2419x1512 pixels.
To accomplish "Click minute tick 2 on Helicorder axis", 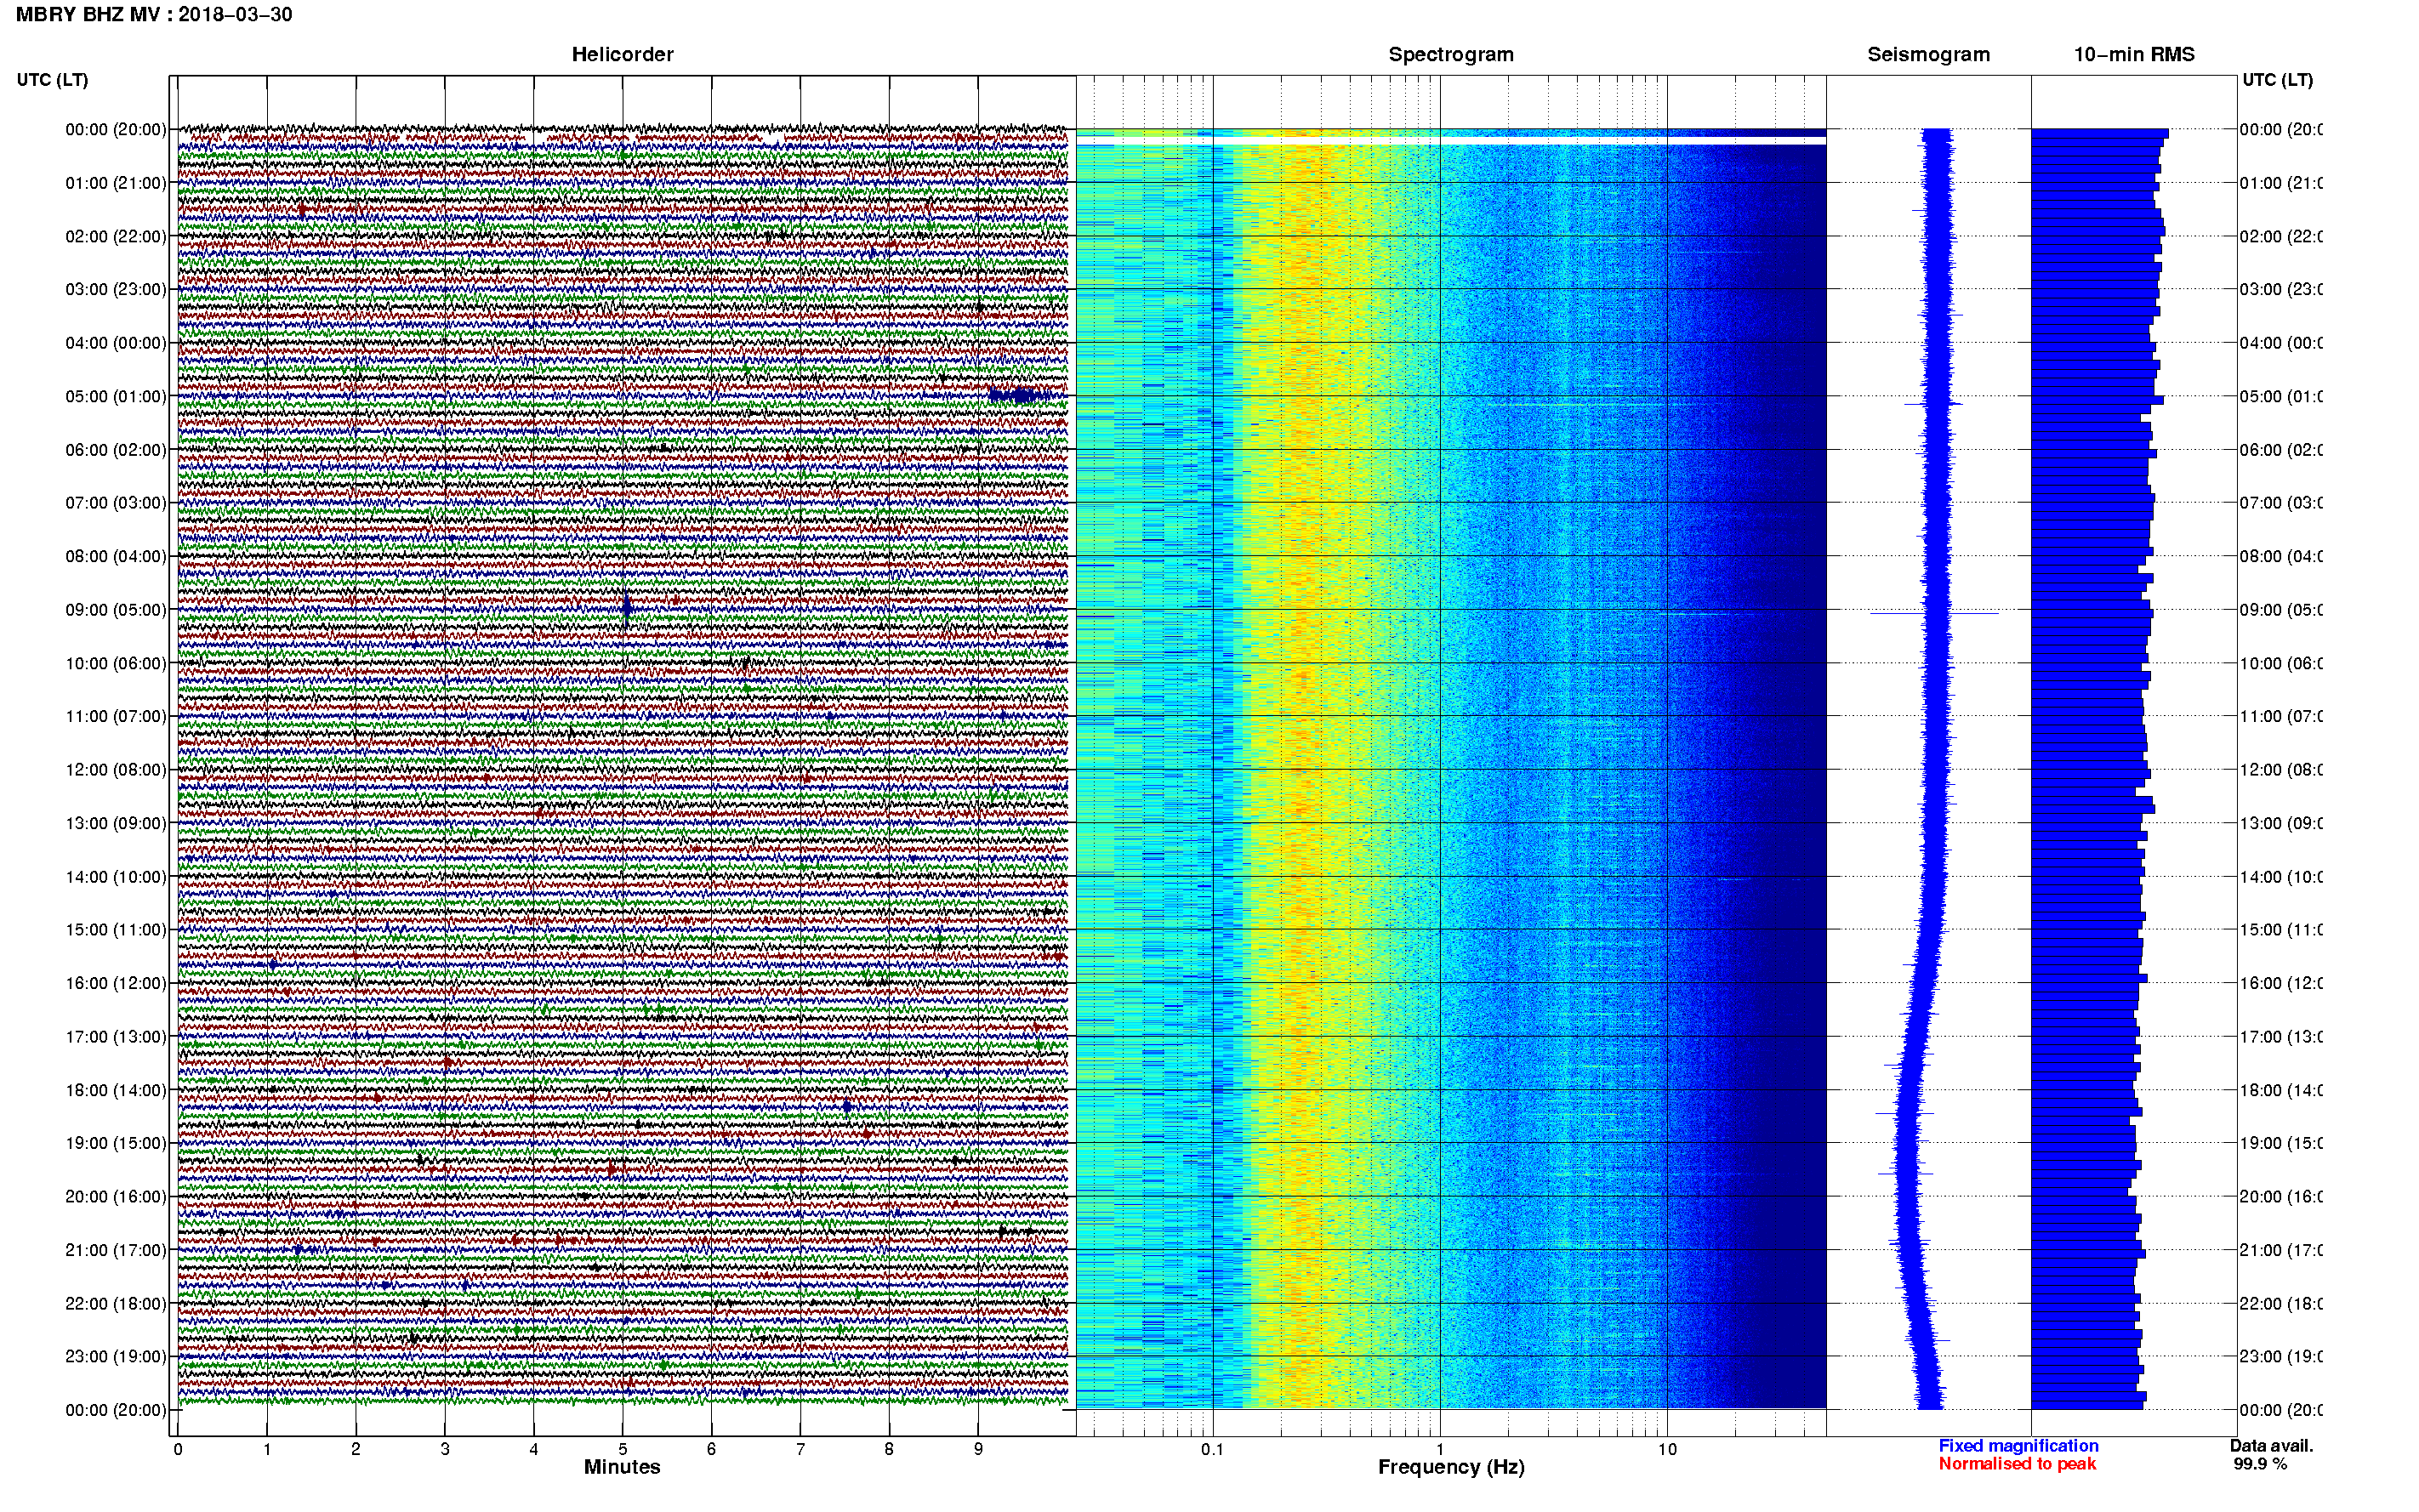I will tap(356, 1449).
